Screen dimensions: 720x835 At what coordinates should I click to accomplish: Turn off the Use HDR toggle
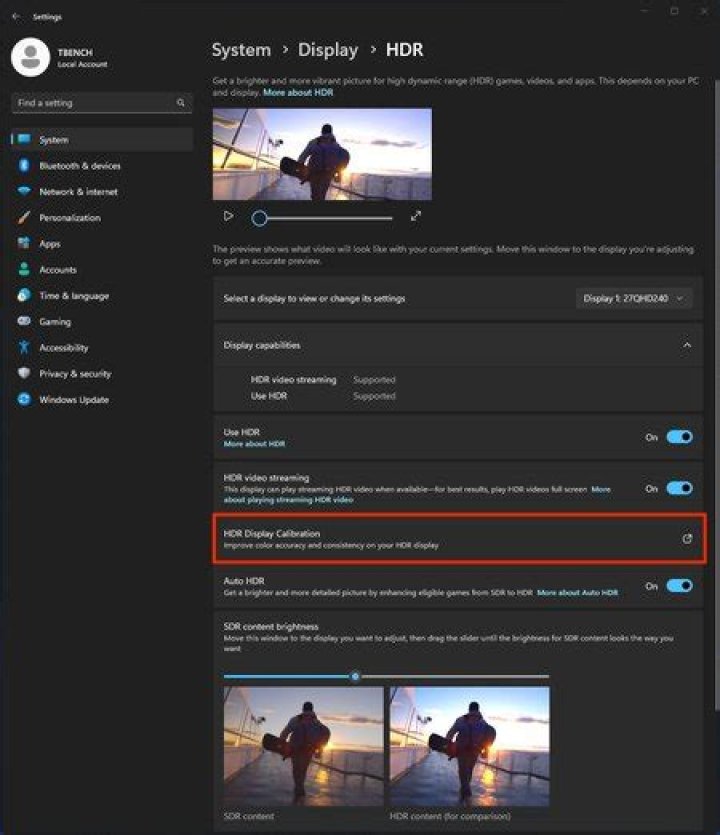click(679, 437)
